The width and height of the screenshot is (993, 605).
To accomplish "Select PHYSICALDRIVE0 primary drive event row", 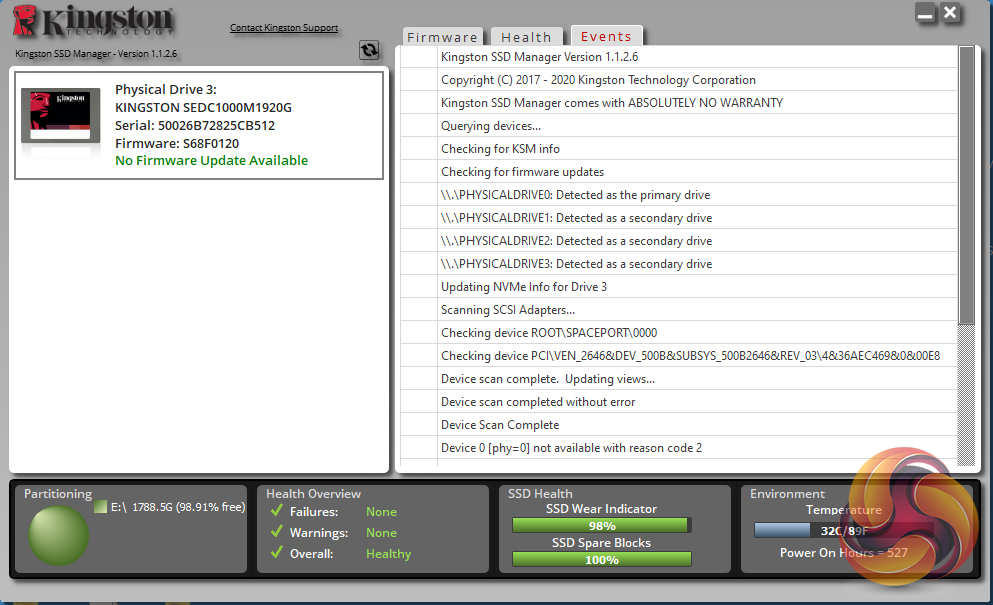I will [x=679, y=195].
